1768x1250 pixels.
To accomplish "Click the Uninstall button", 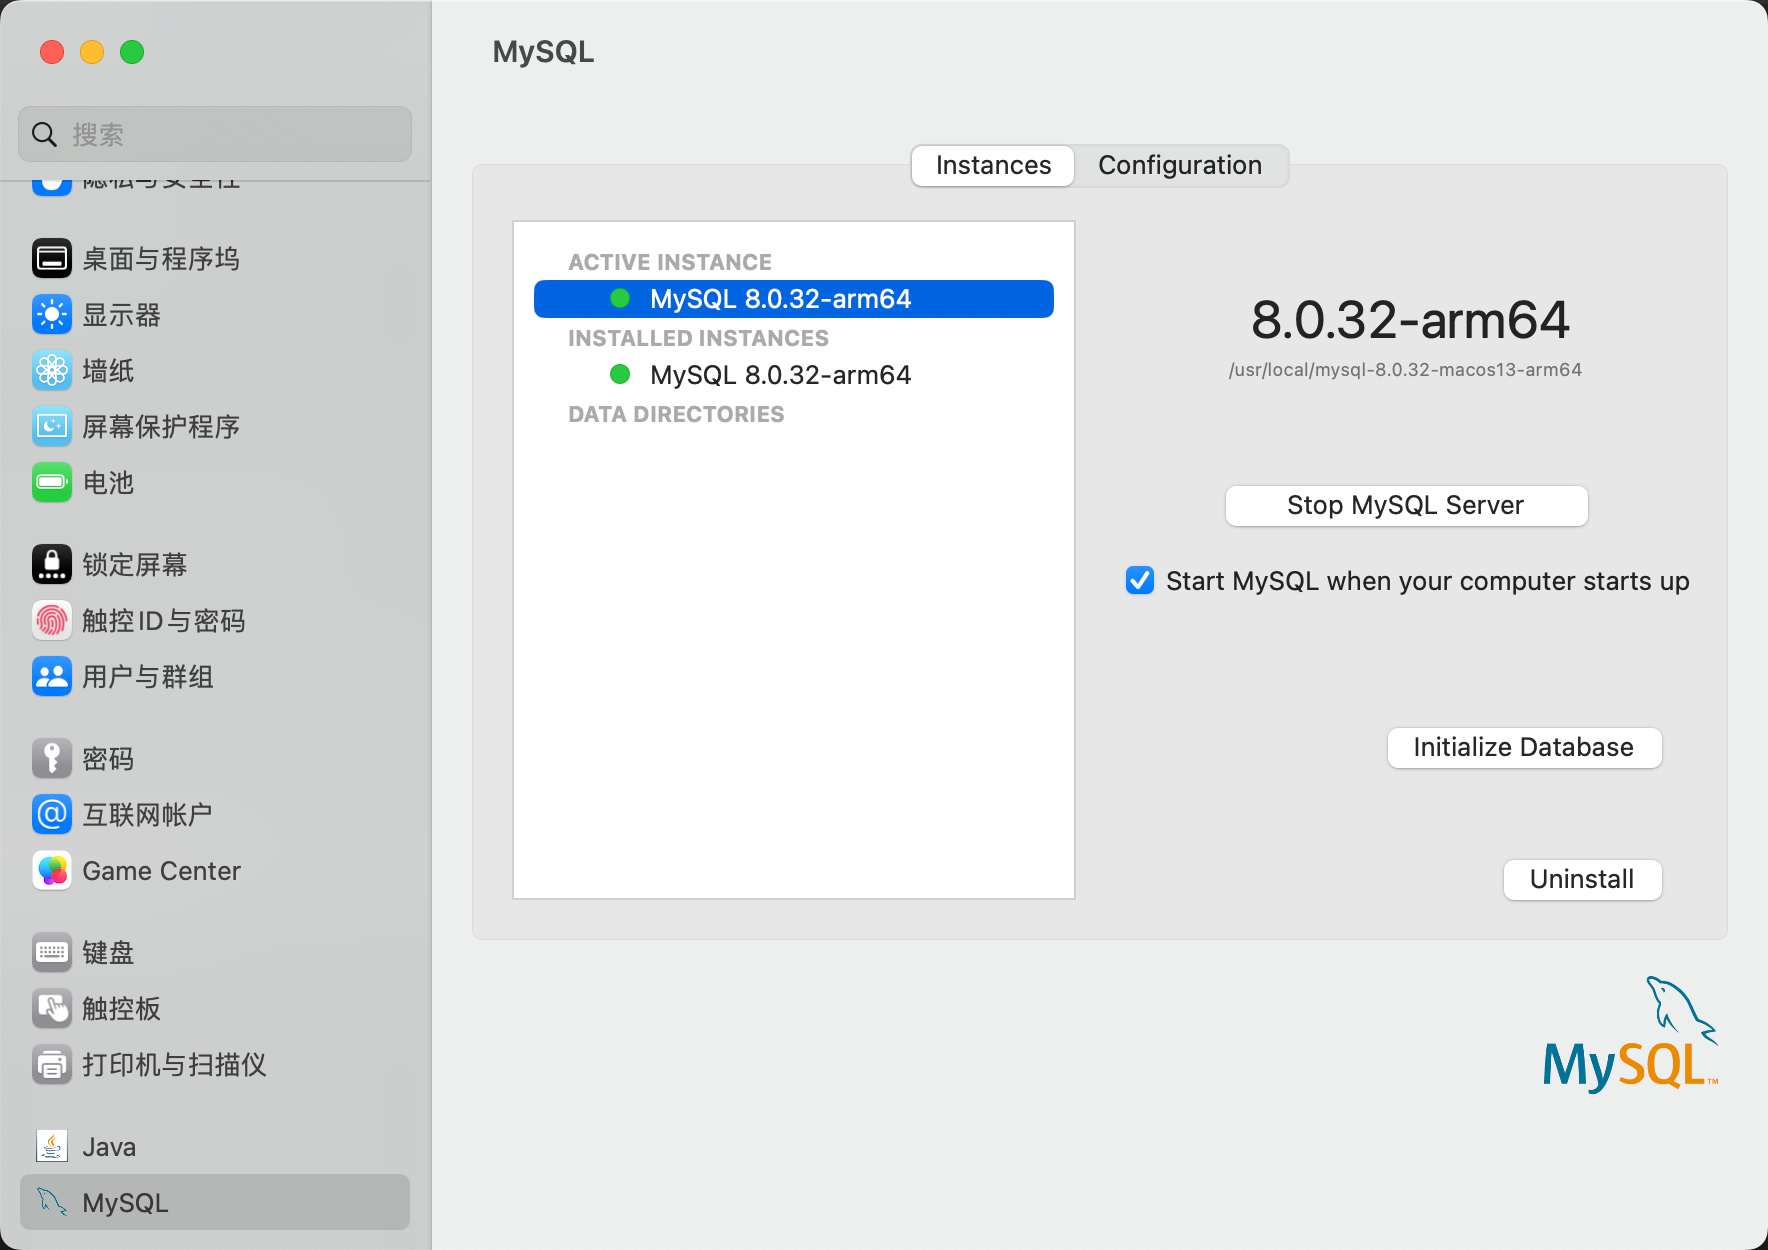I will (1582, 879).
